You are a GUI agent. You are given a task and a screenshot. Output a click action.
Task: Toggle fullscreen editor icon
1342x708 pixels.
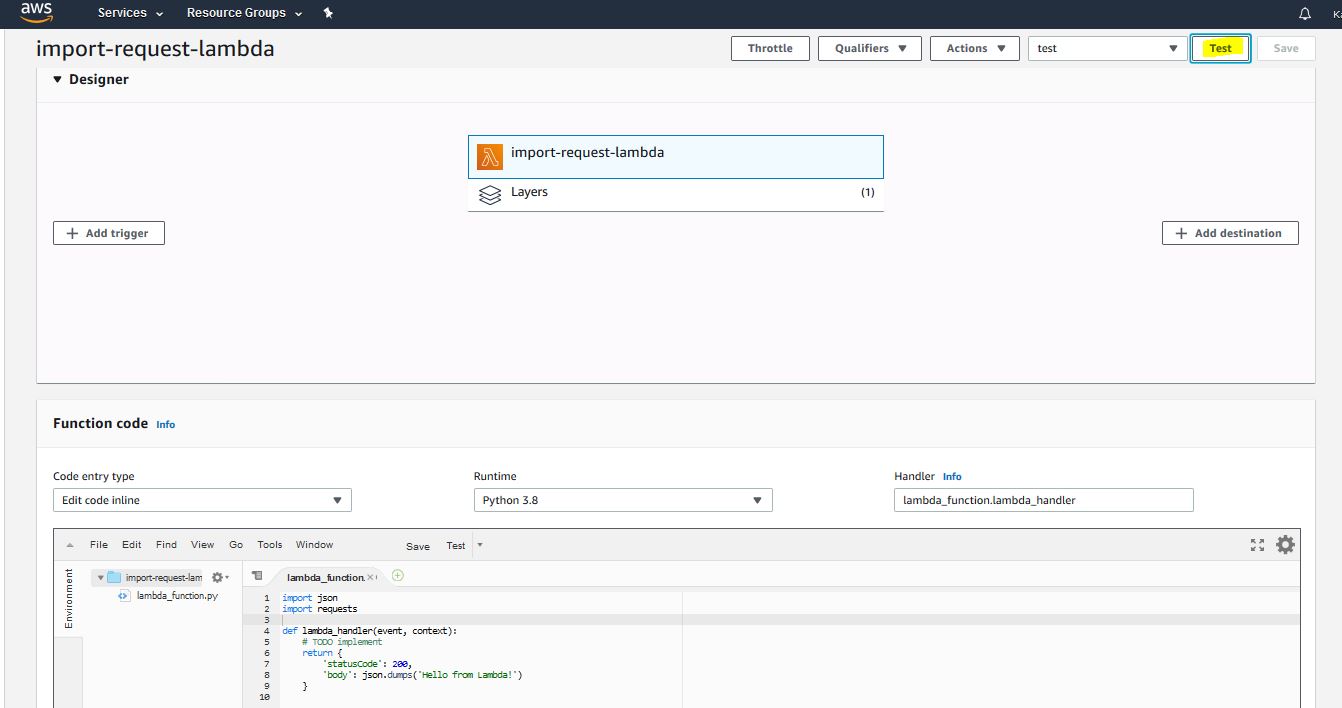[1257, 545]
